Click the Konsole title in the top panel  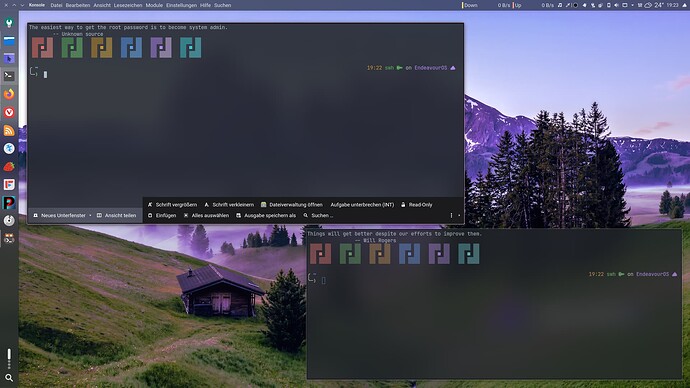(x=37, y=5)
